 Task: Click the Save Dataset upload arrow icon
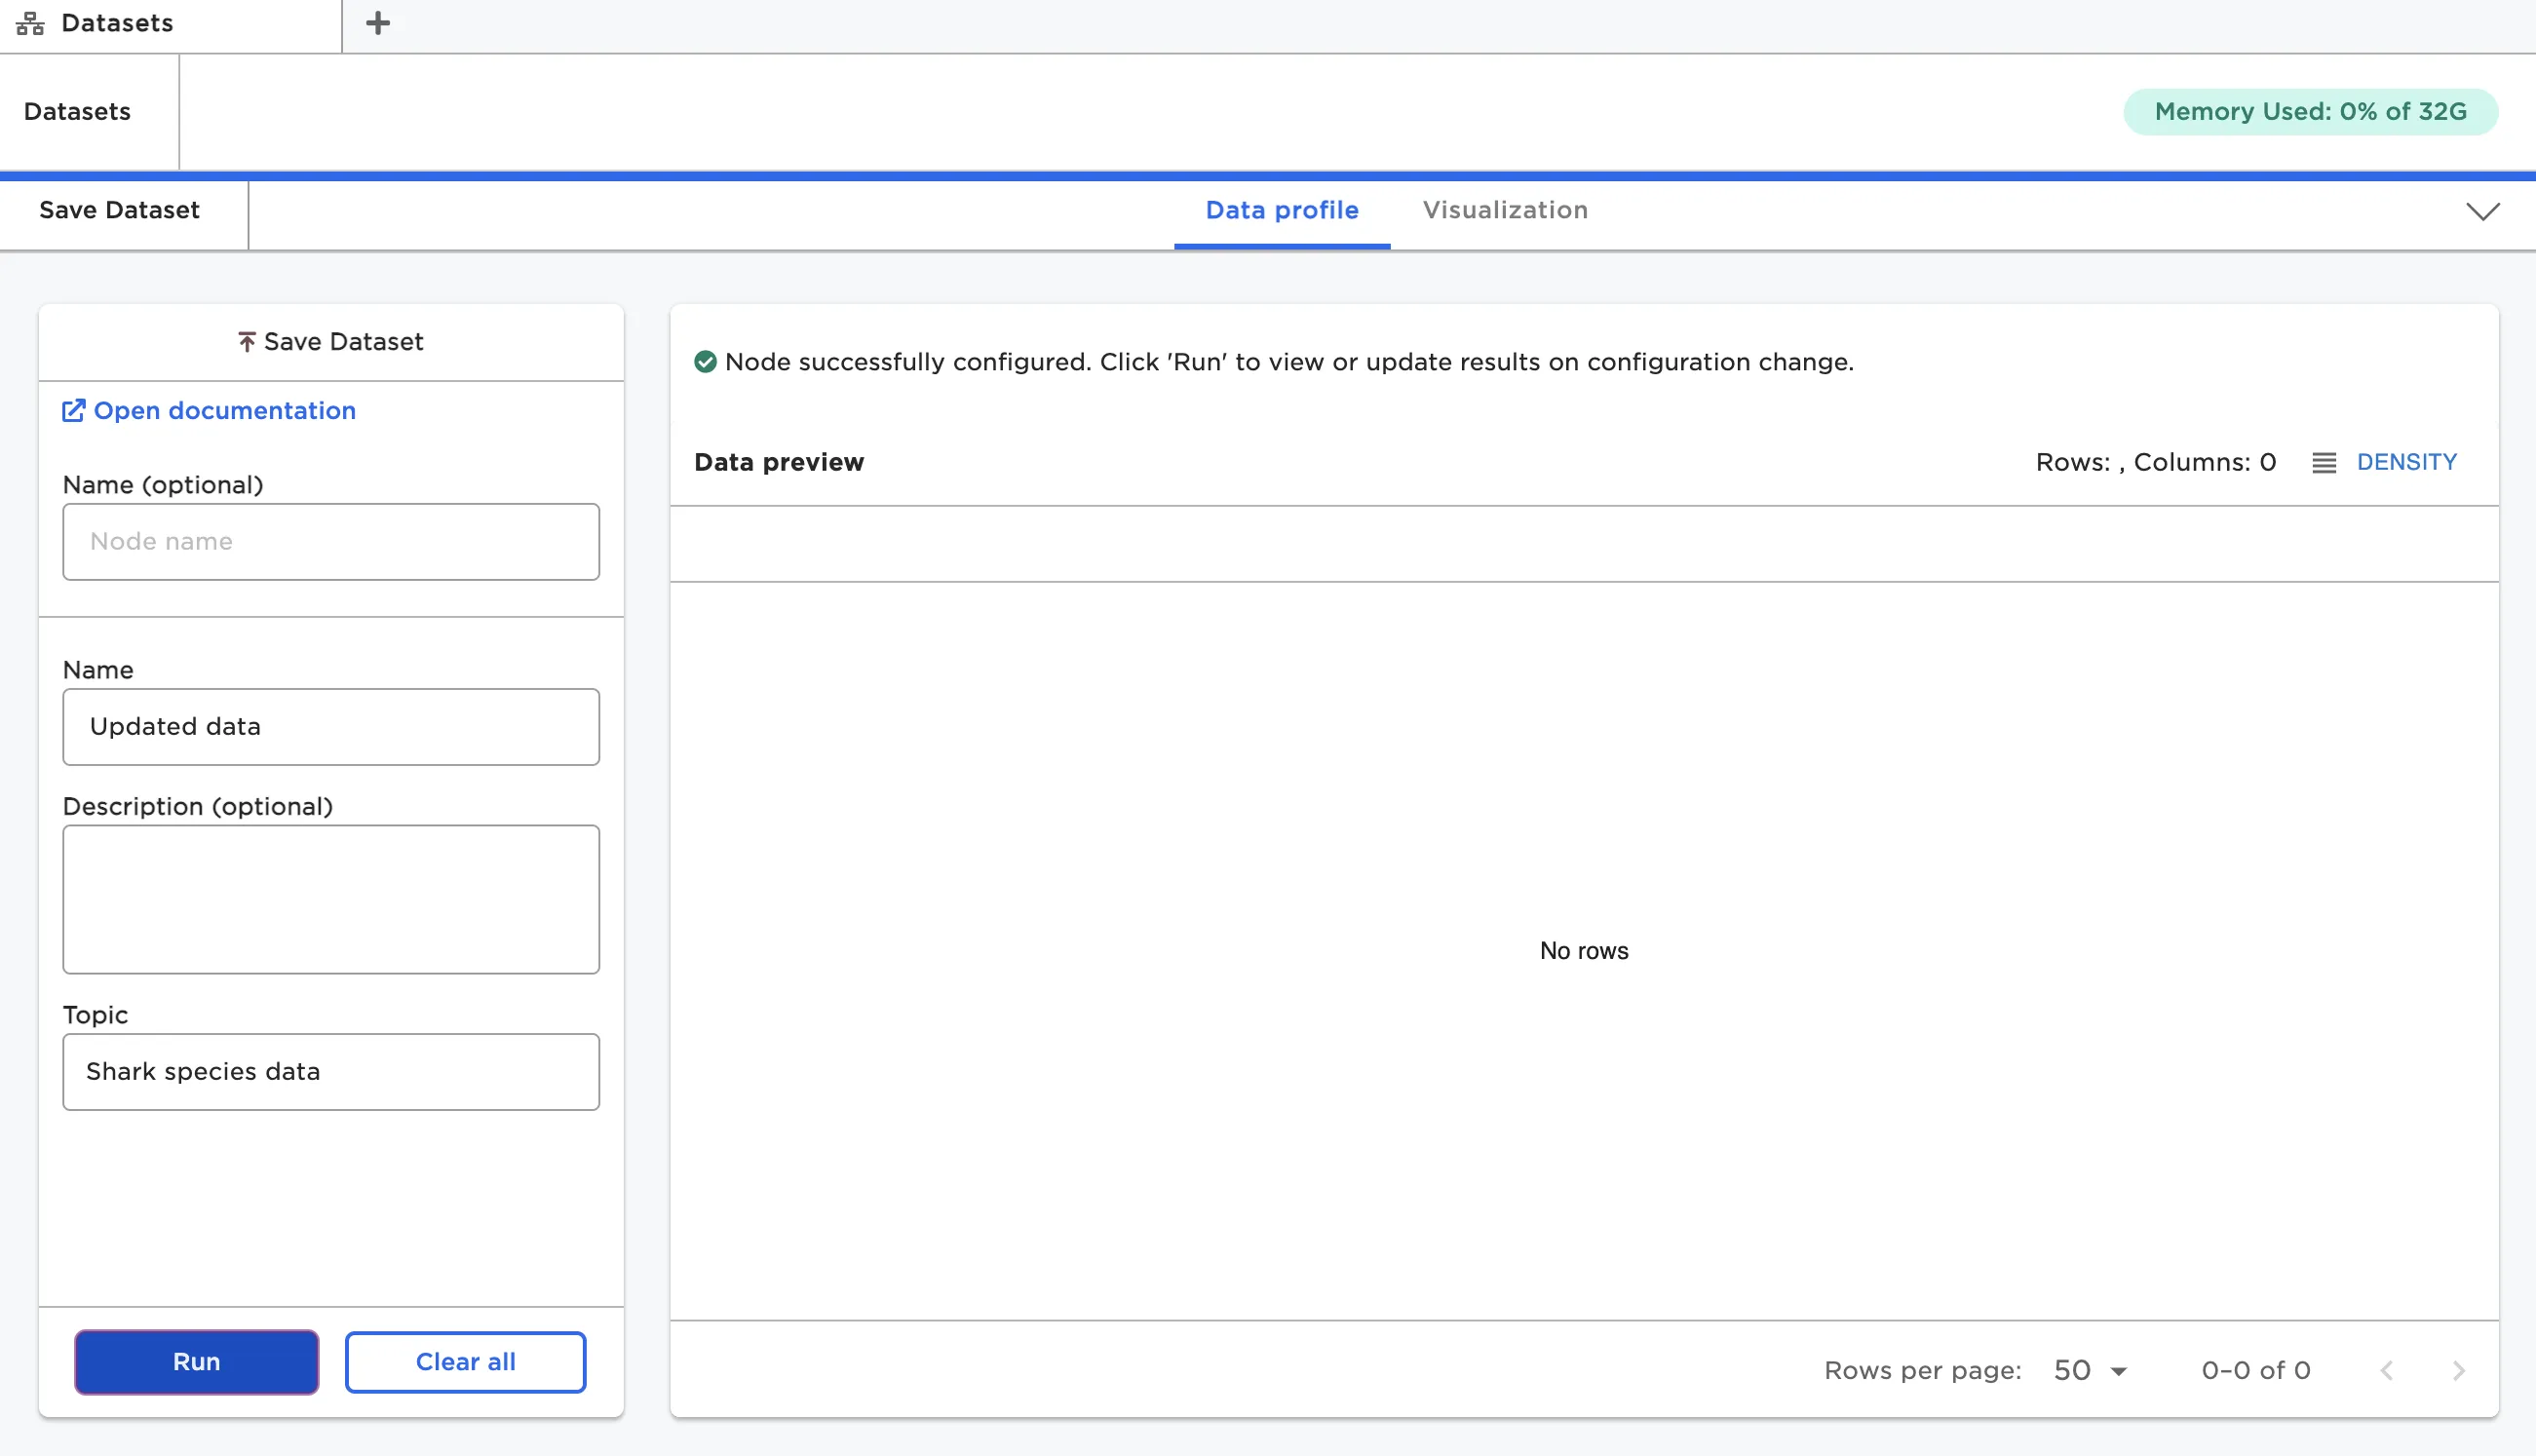pyautogui.click(x=247, y=342)
